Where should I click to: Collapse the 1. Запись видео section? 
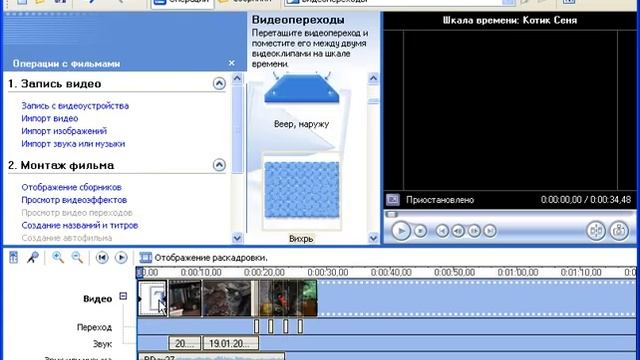pyautogui.click(x=219, y=84)
